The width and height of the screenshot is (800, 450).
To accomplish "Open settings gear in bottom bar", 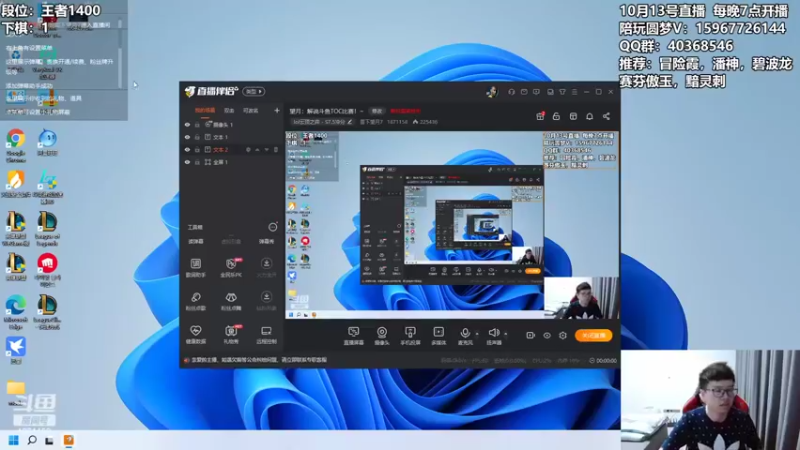I will (x=563, y=335).
